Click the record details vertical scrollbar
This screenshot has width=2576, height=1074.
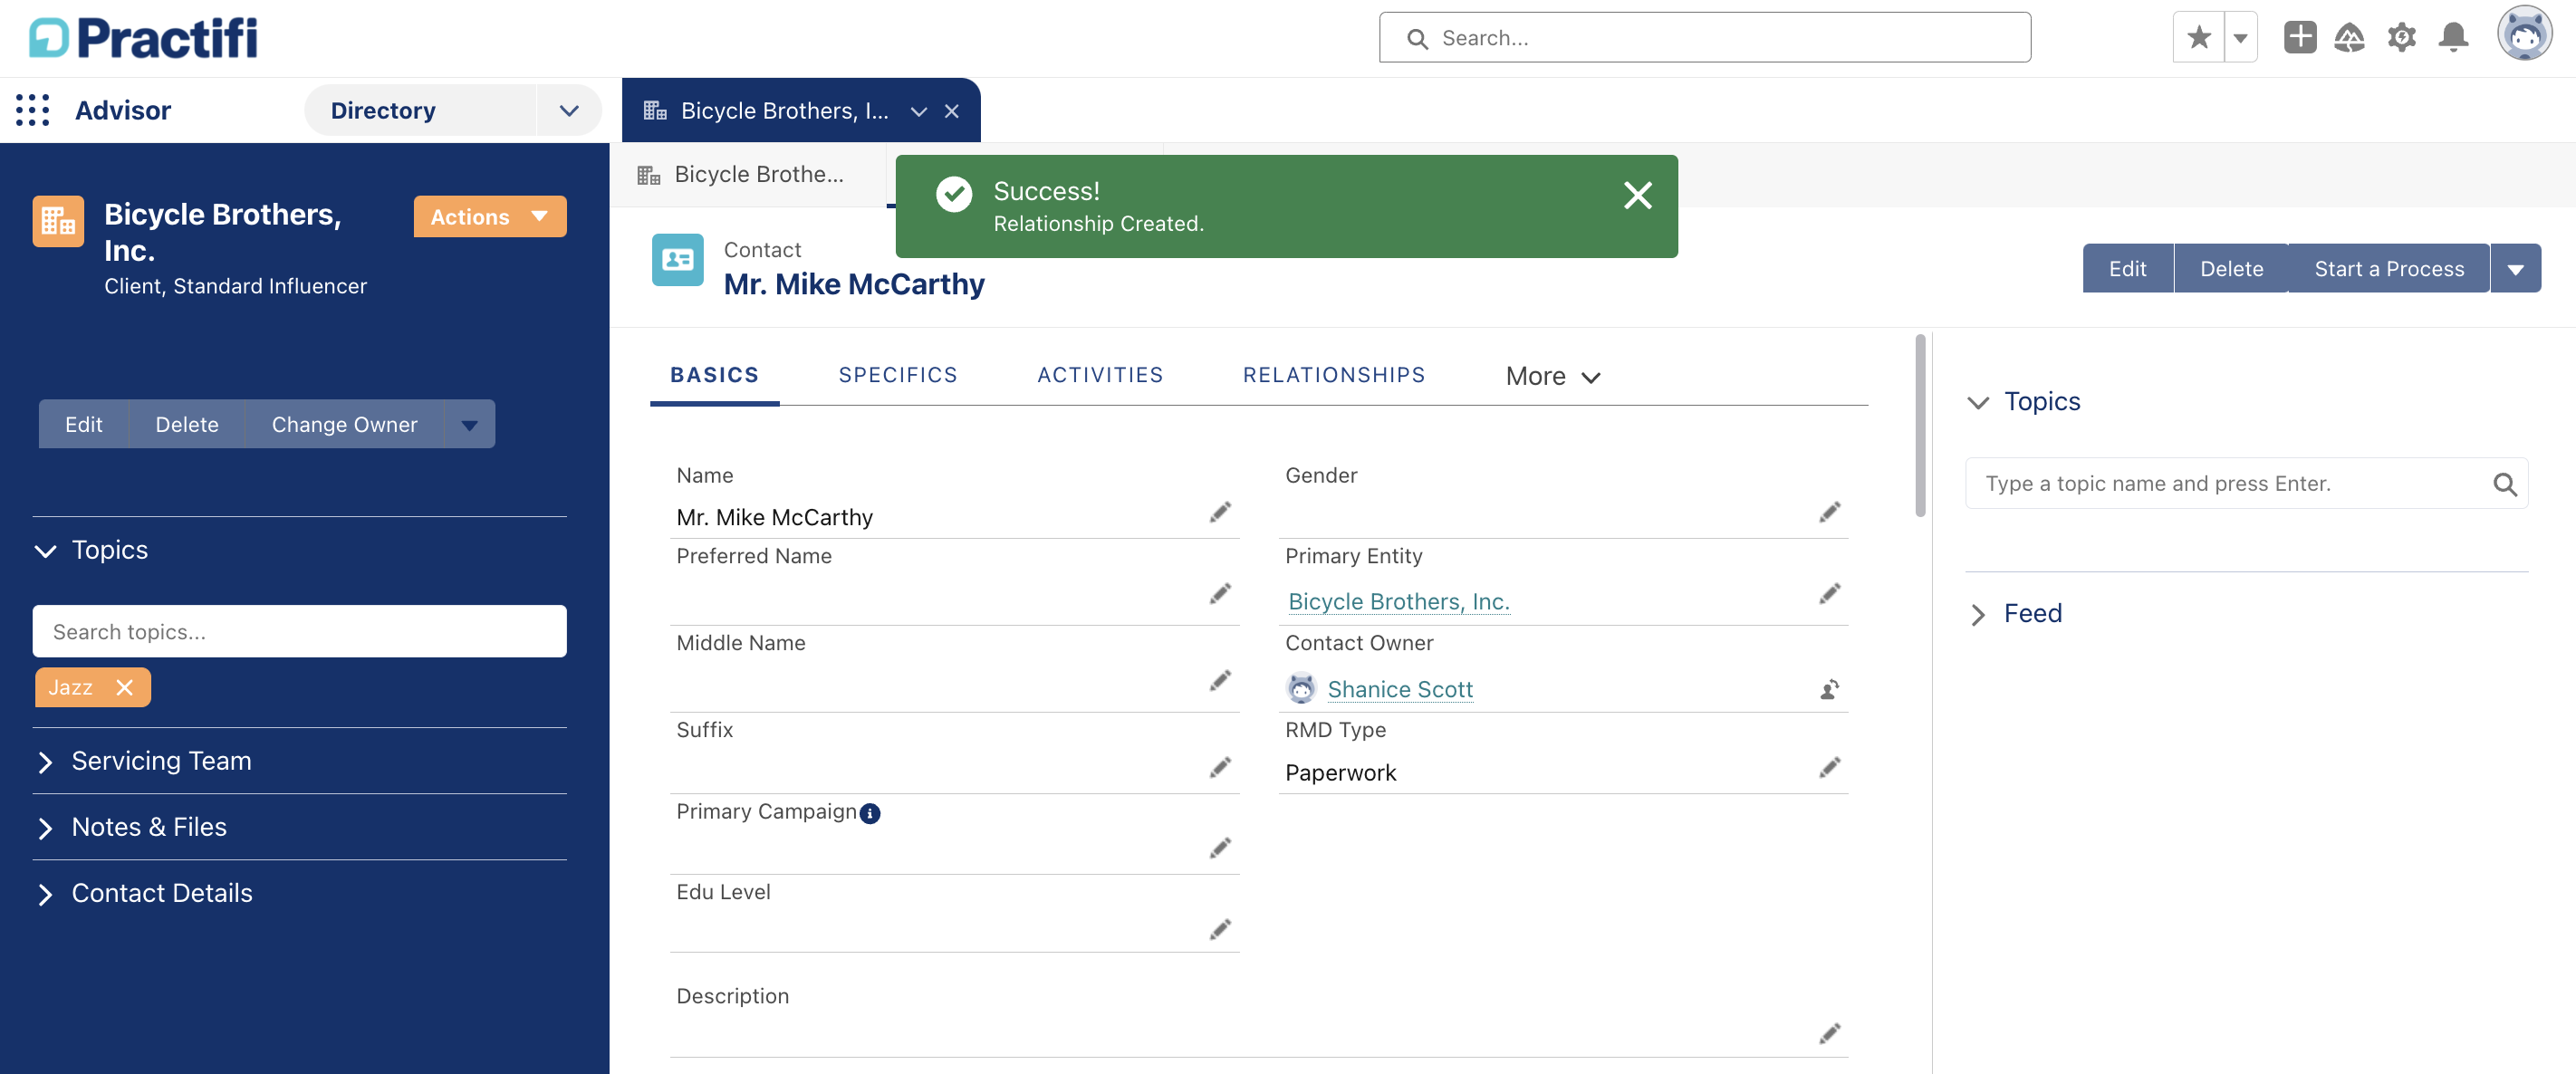point(1920,427)
